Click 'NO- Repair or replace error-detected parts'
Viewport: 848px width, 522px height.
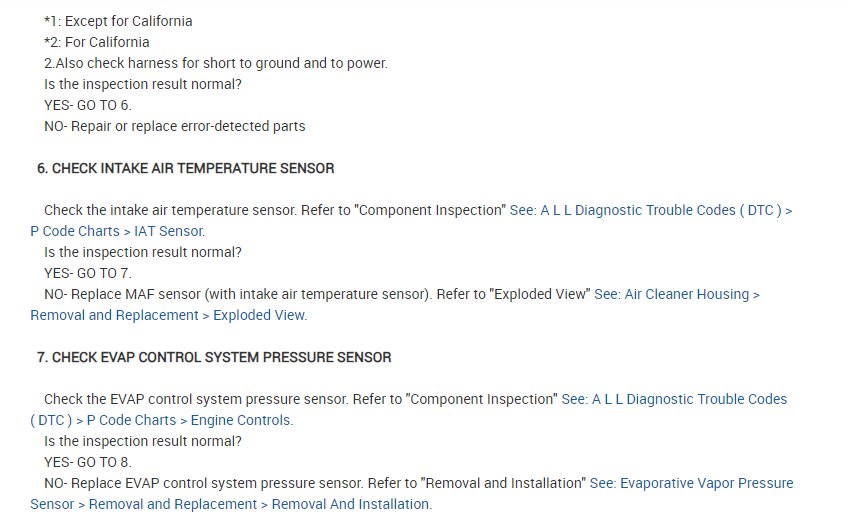click(175, 126)
